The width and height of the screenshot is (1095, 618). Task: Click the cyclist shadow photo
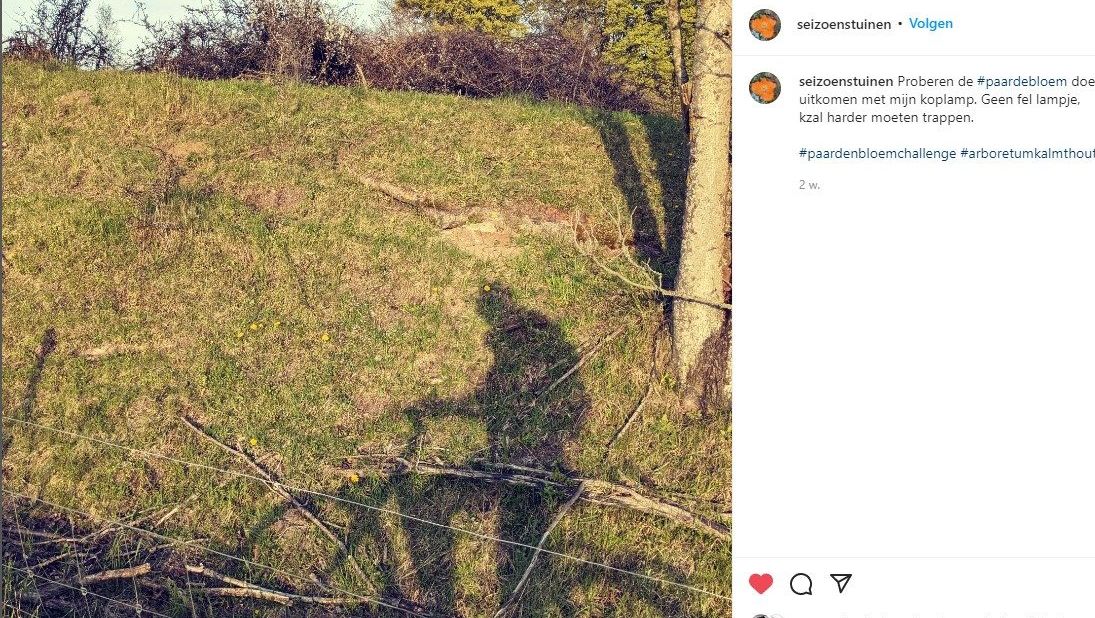coord(366,309)
